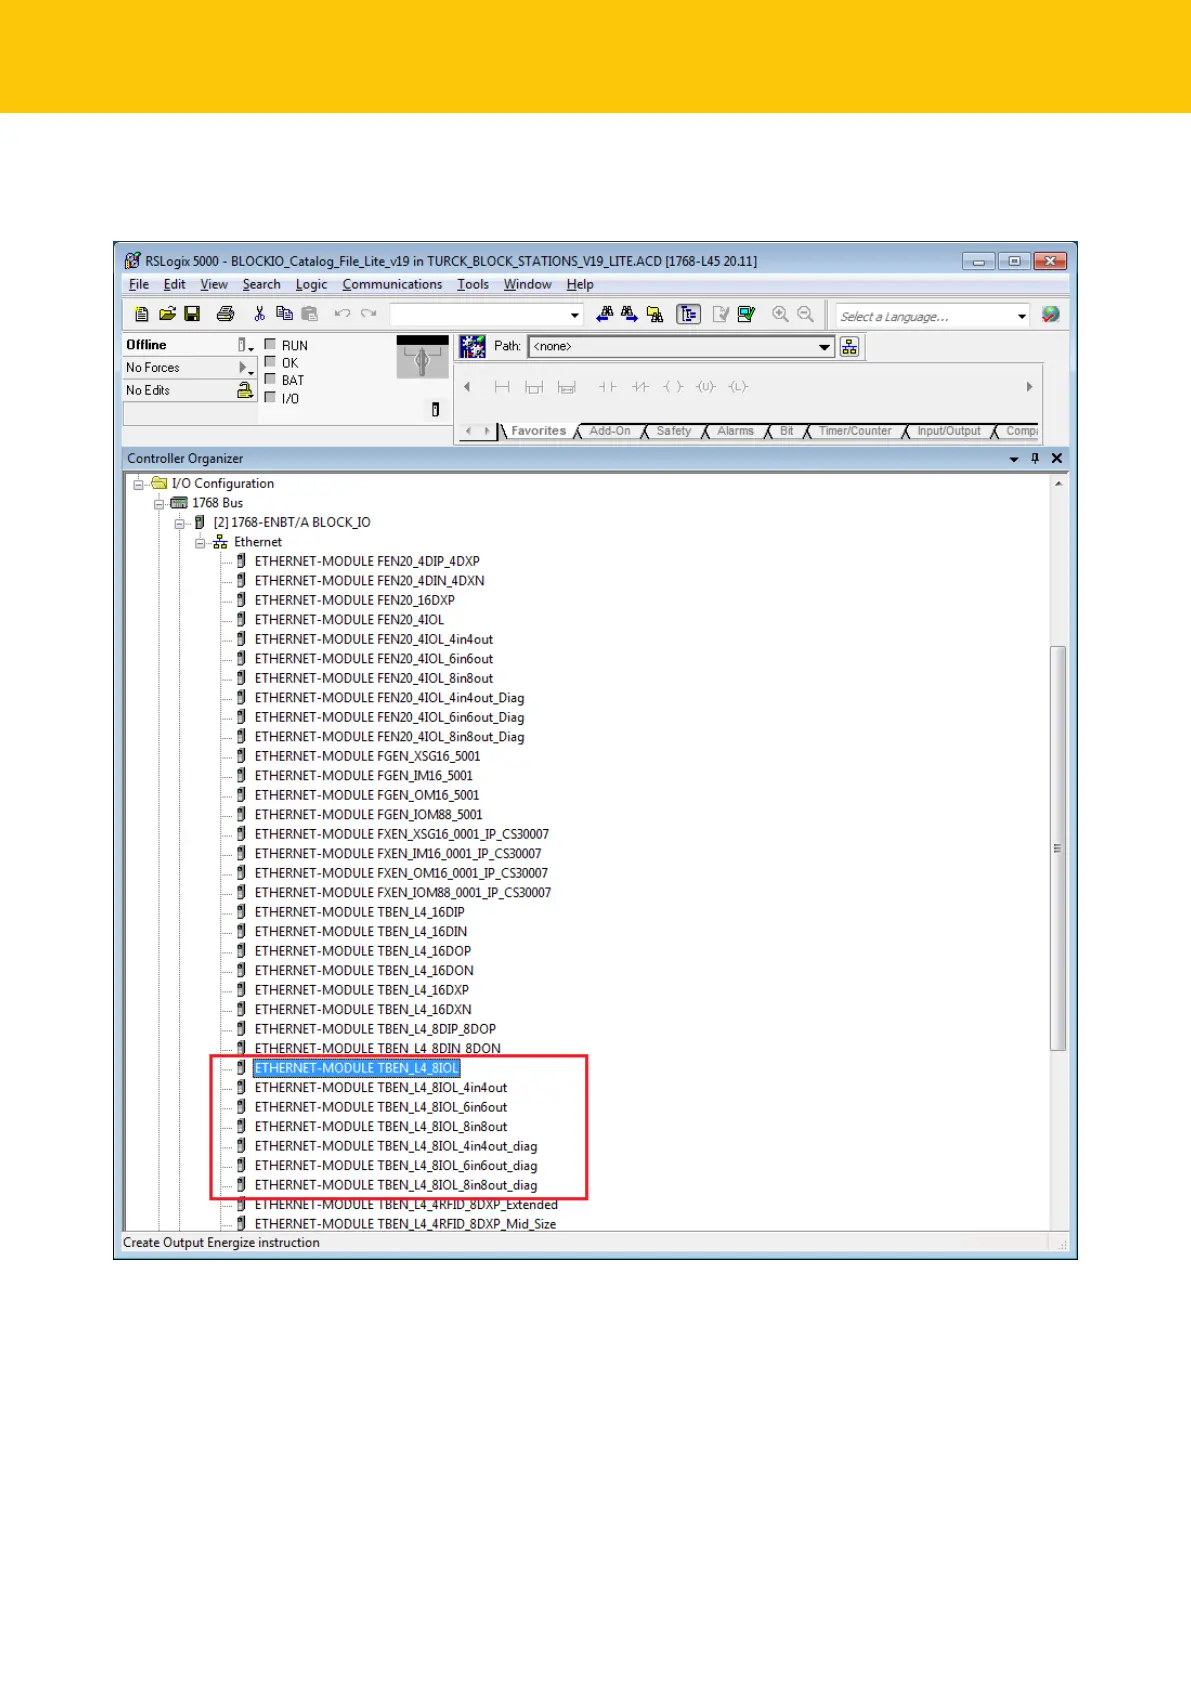The width and height of the screenshot is (1191, 1684).
Task: Open the search text combo box dropdown
Action: (575, 315)
